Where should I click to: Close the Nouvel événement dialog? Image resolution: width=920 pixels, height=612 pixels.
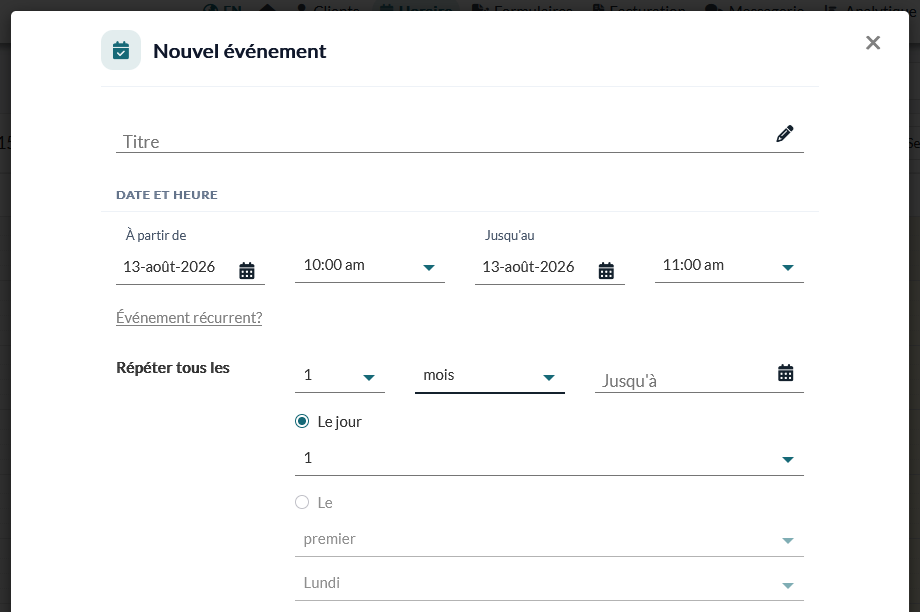(872, 43)
